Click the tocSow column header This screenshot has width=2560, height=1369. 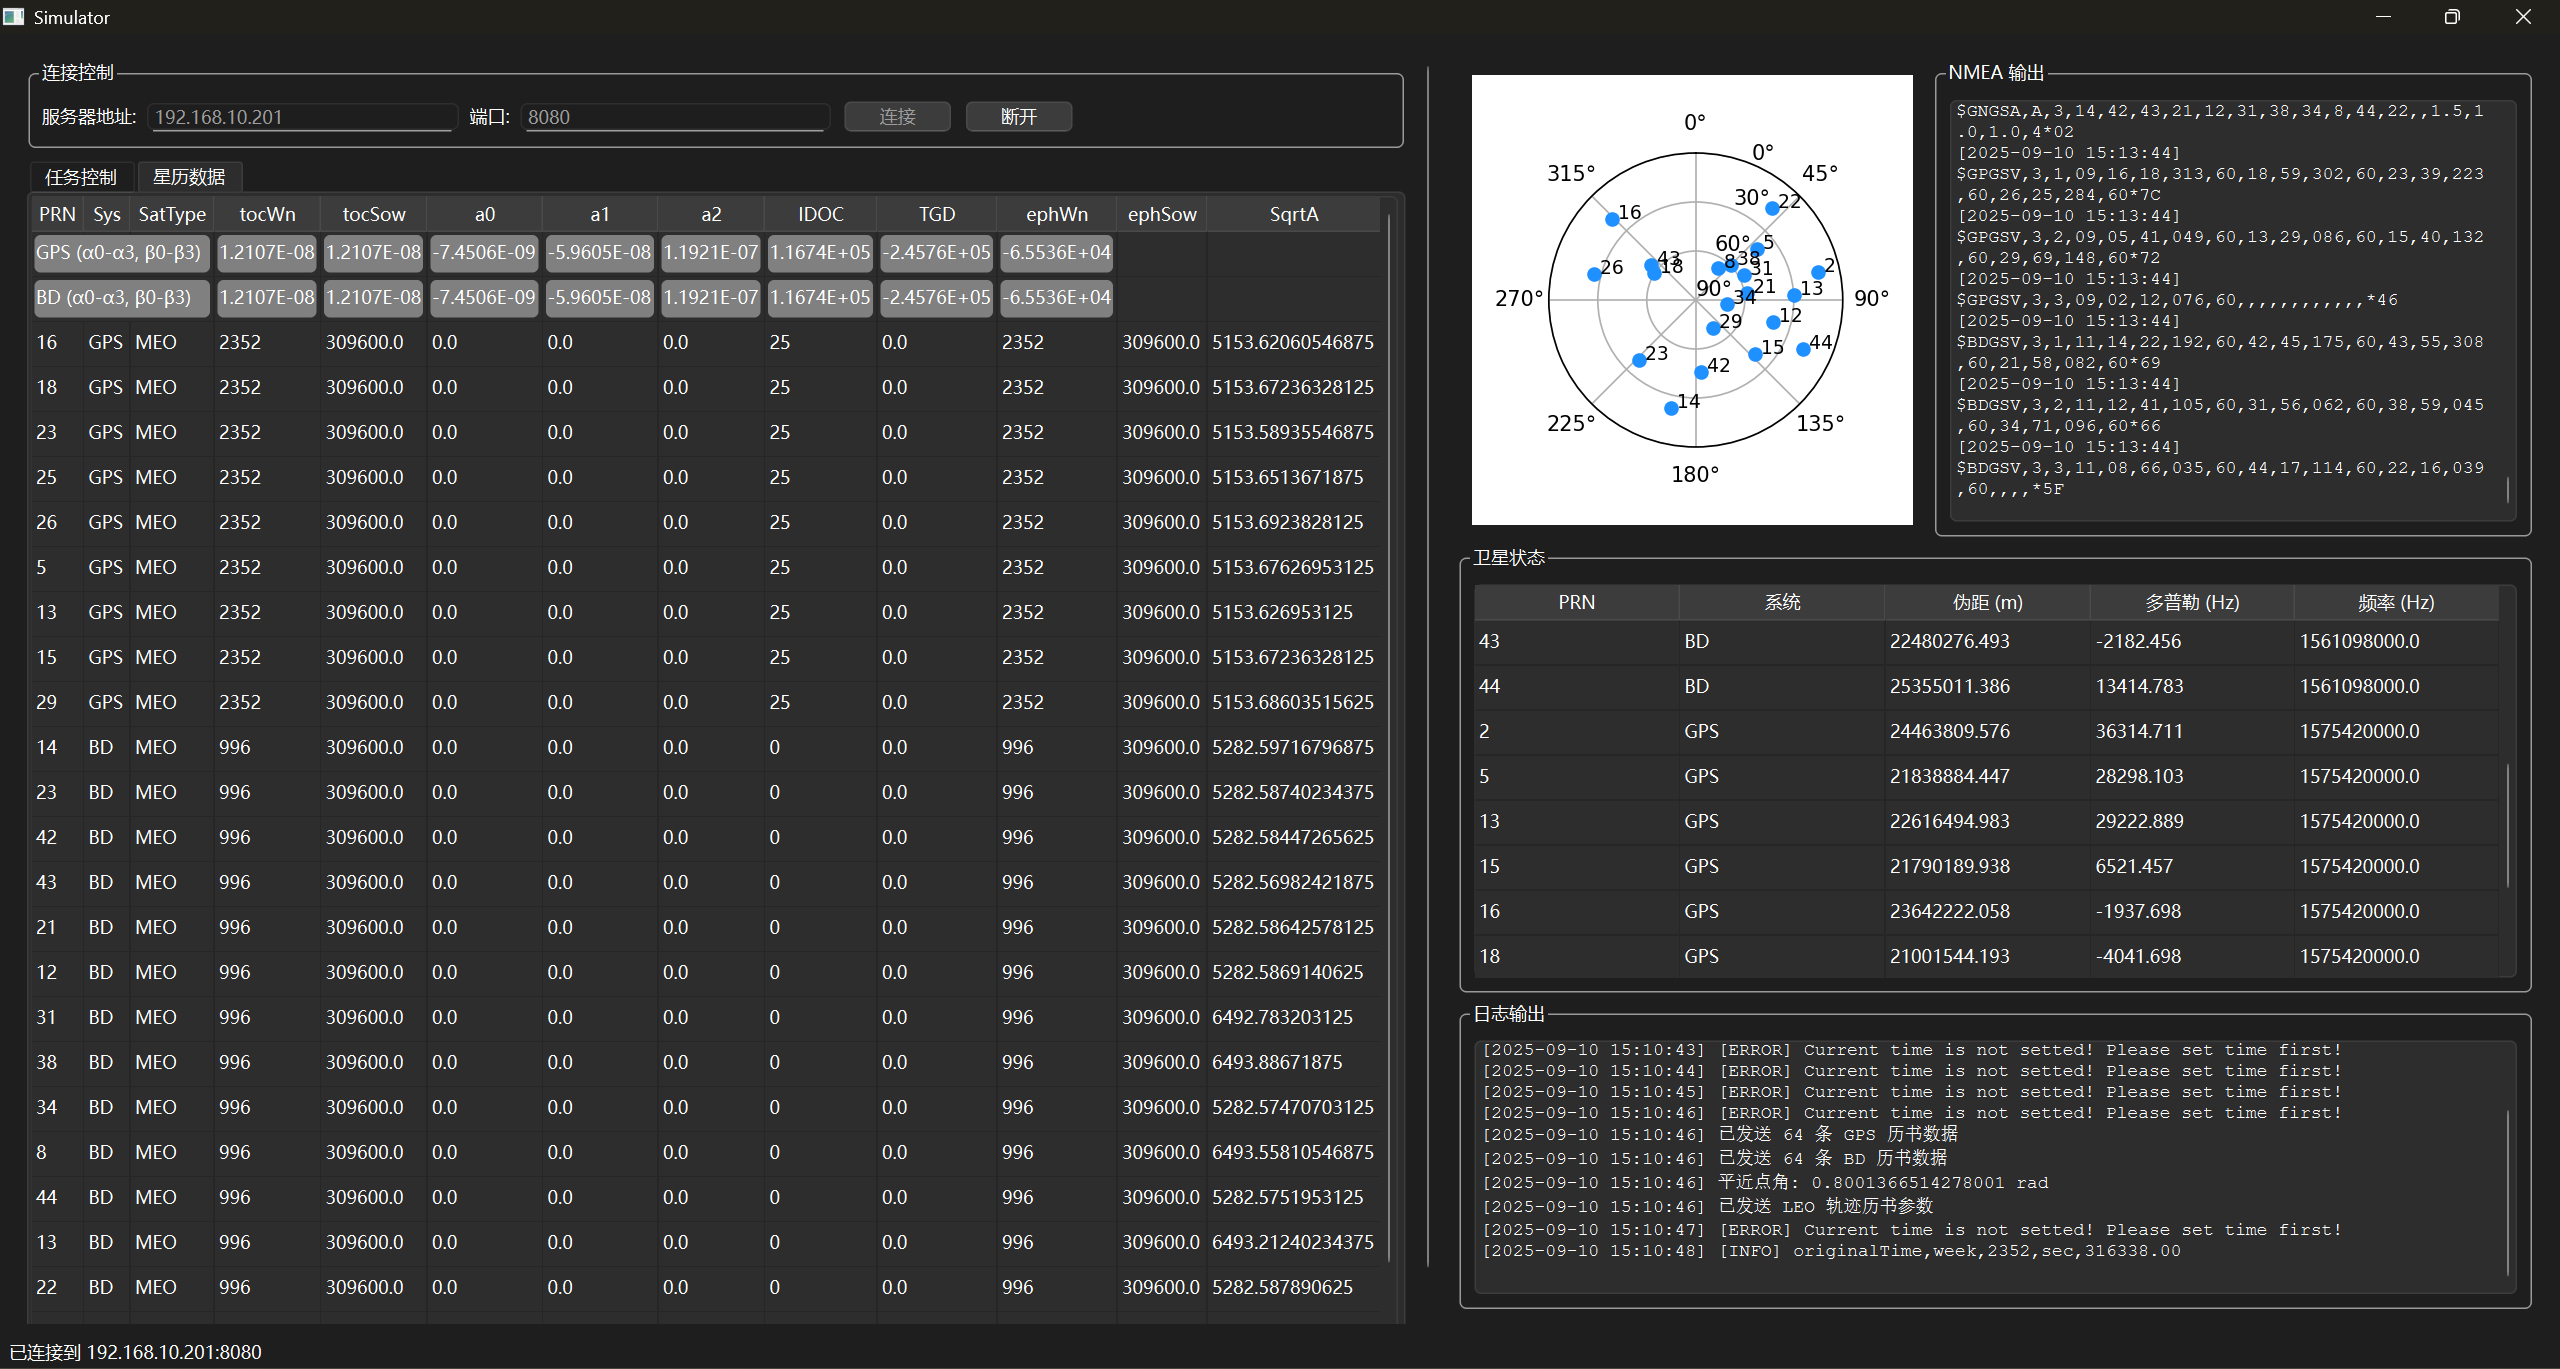click(x=374, y=214)
